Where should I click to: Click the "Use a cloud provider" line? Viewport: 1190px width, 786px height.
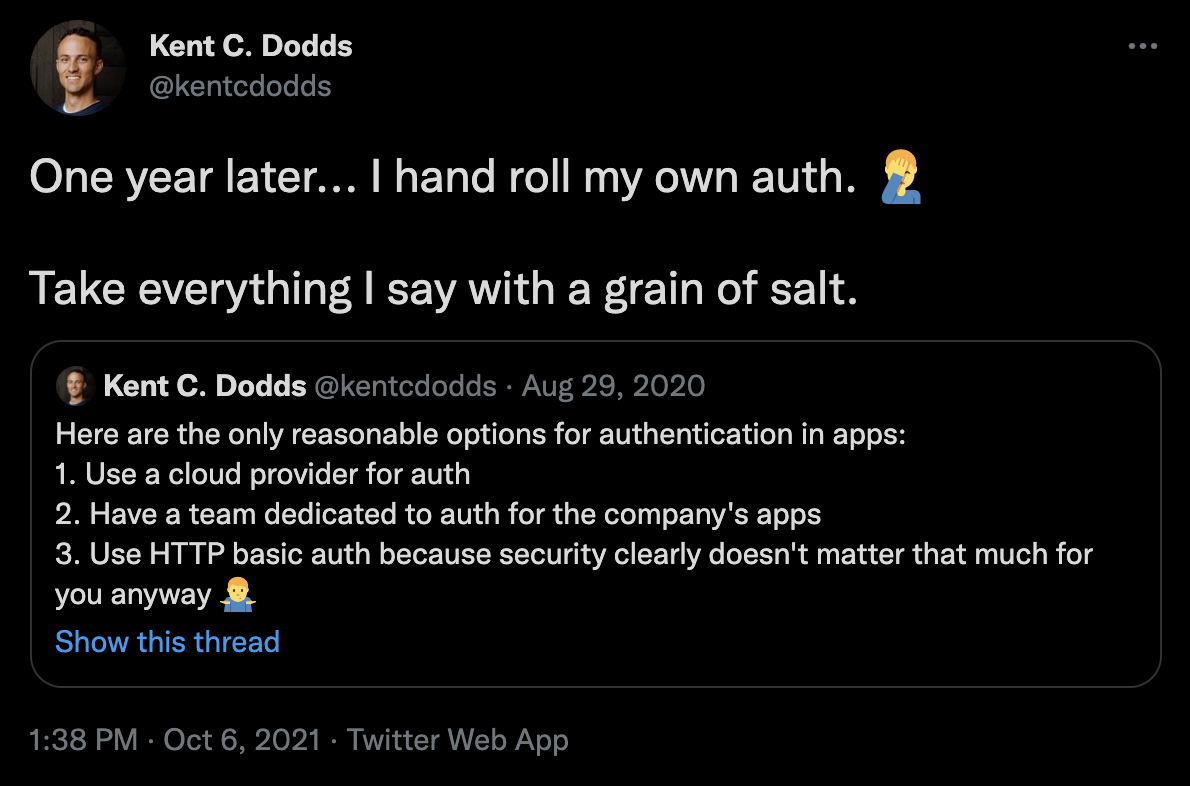click(263, 474)
